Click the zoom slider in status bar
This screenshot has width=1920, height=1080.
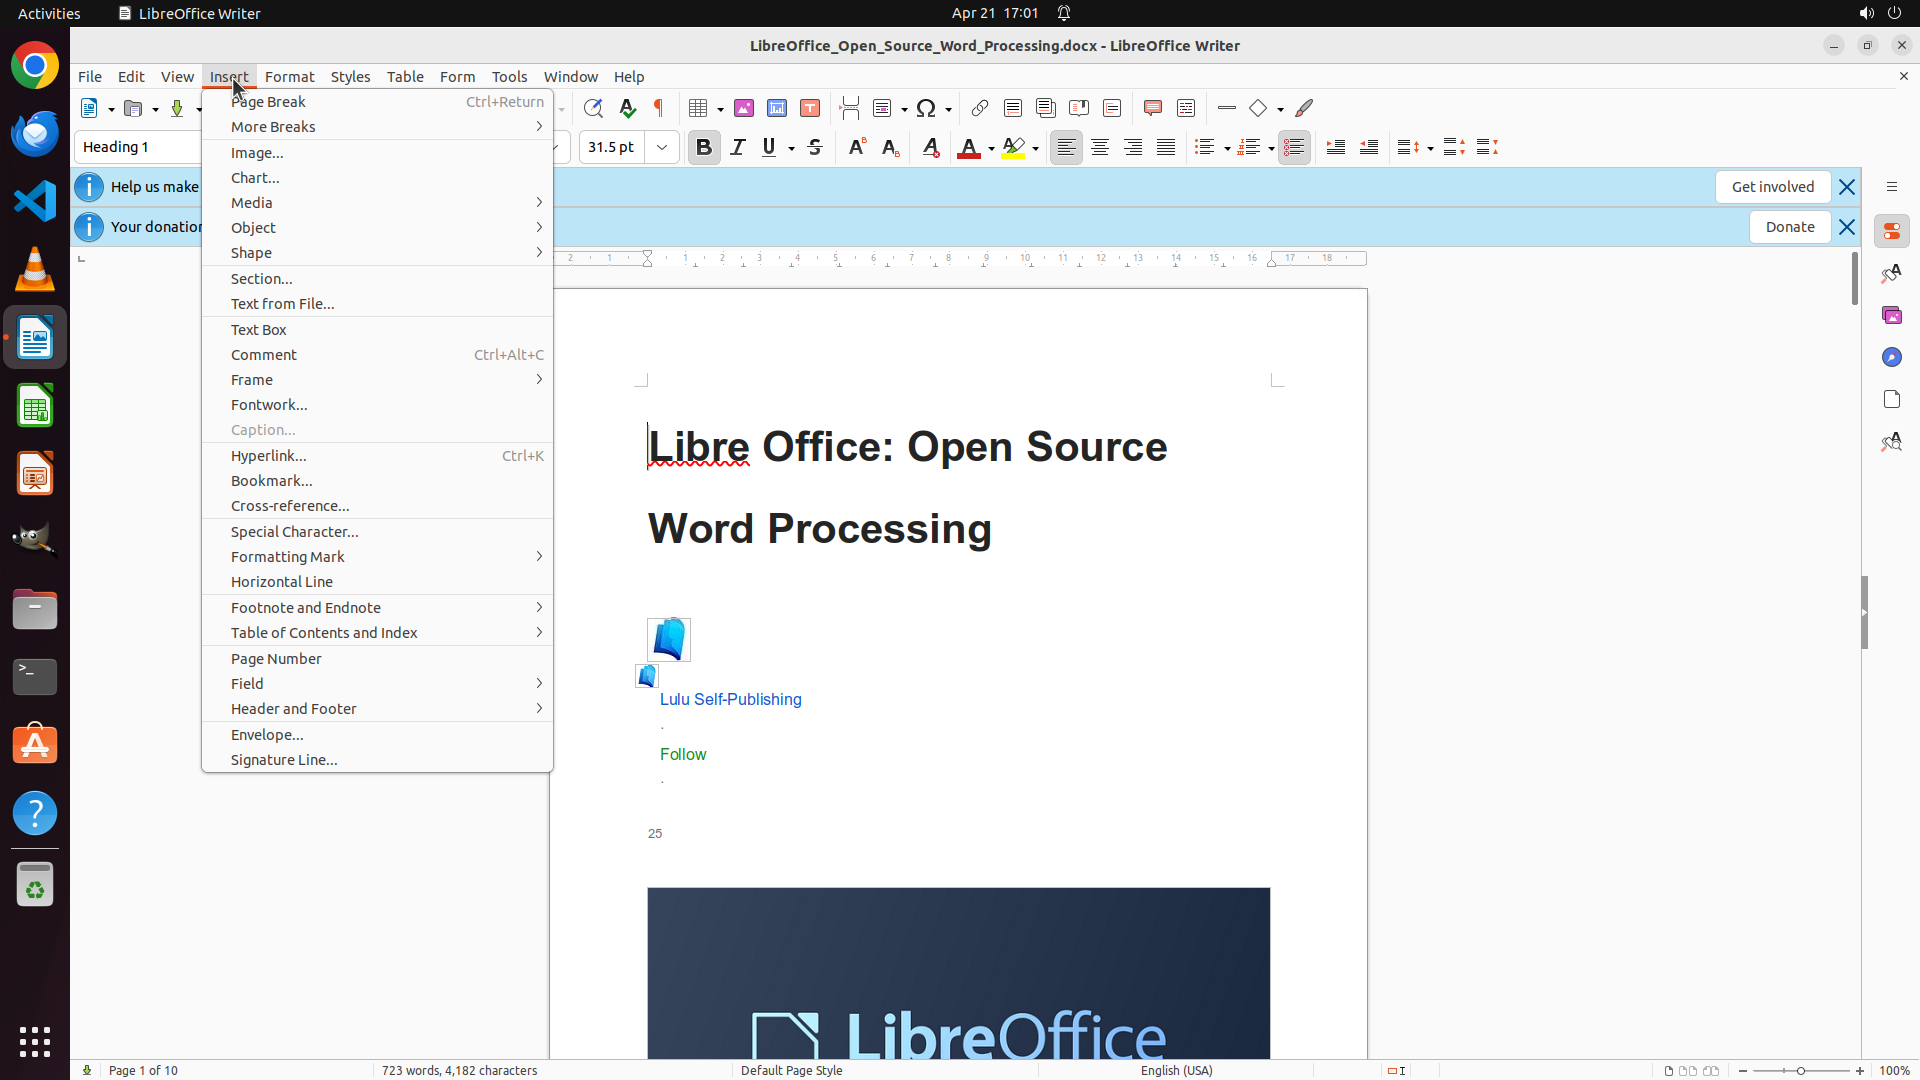[x=1800, y=1070]
